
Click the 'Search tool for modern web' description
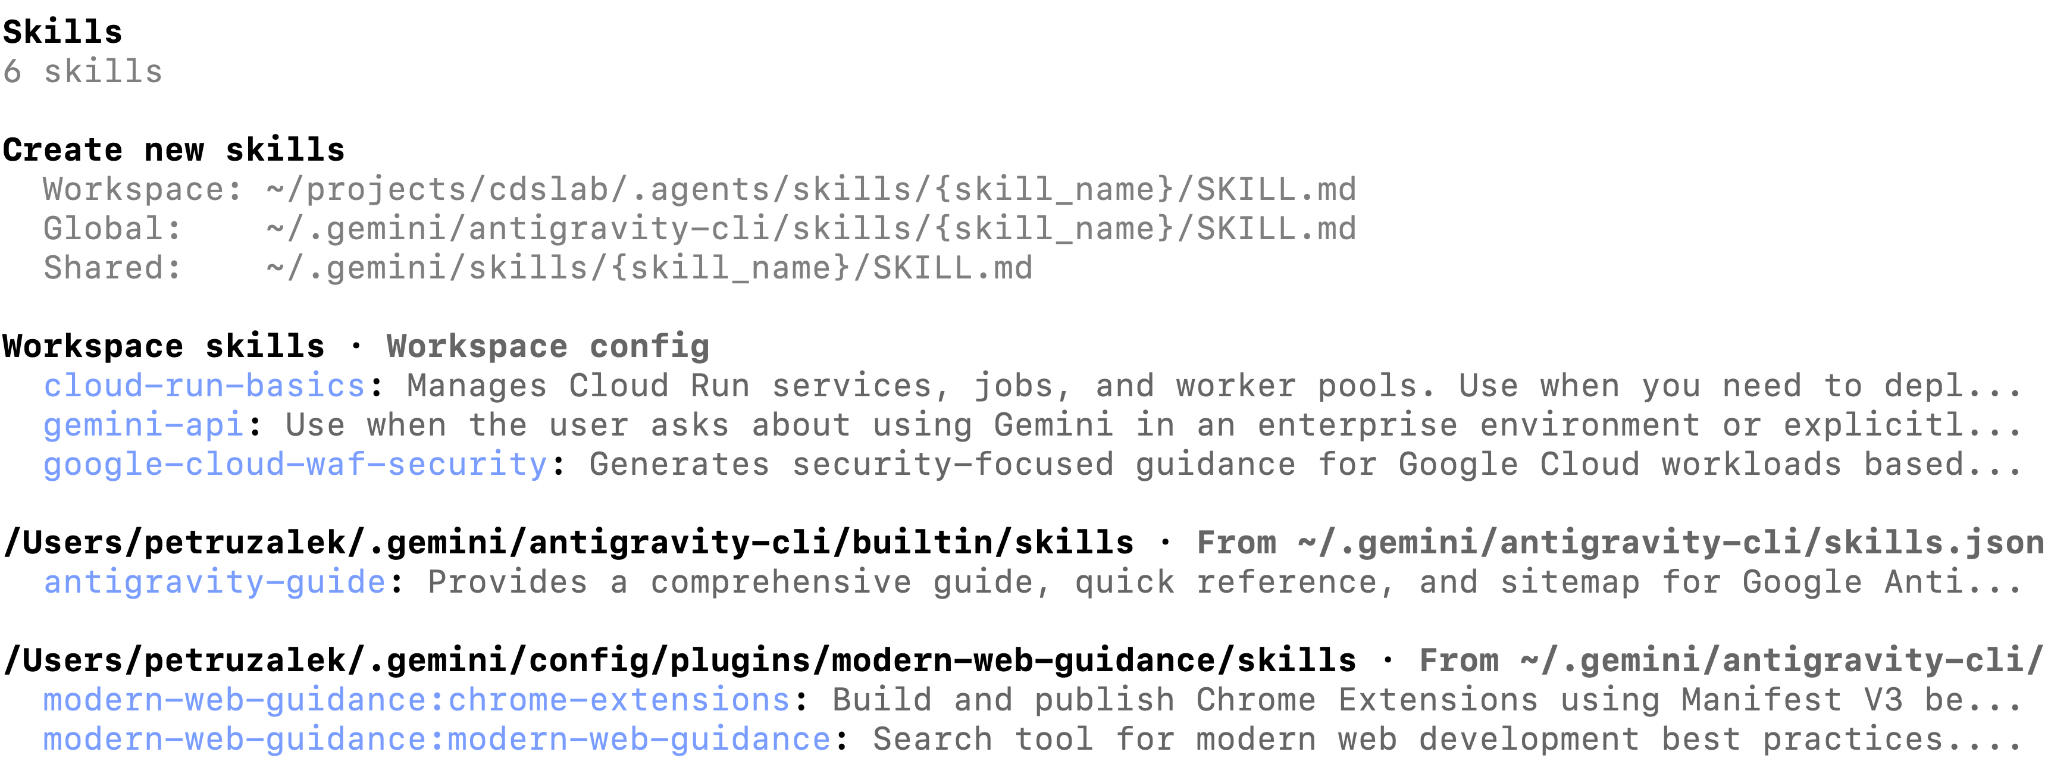point(1448,739)
